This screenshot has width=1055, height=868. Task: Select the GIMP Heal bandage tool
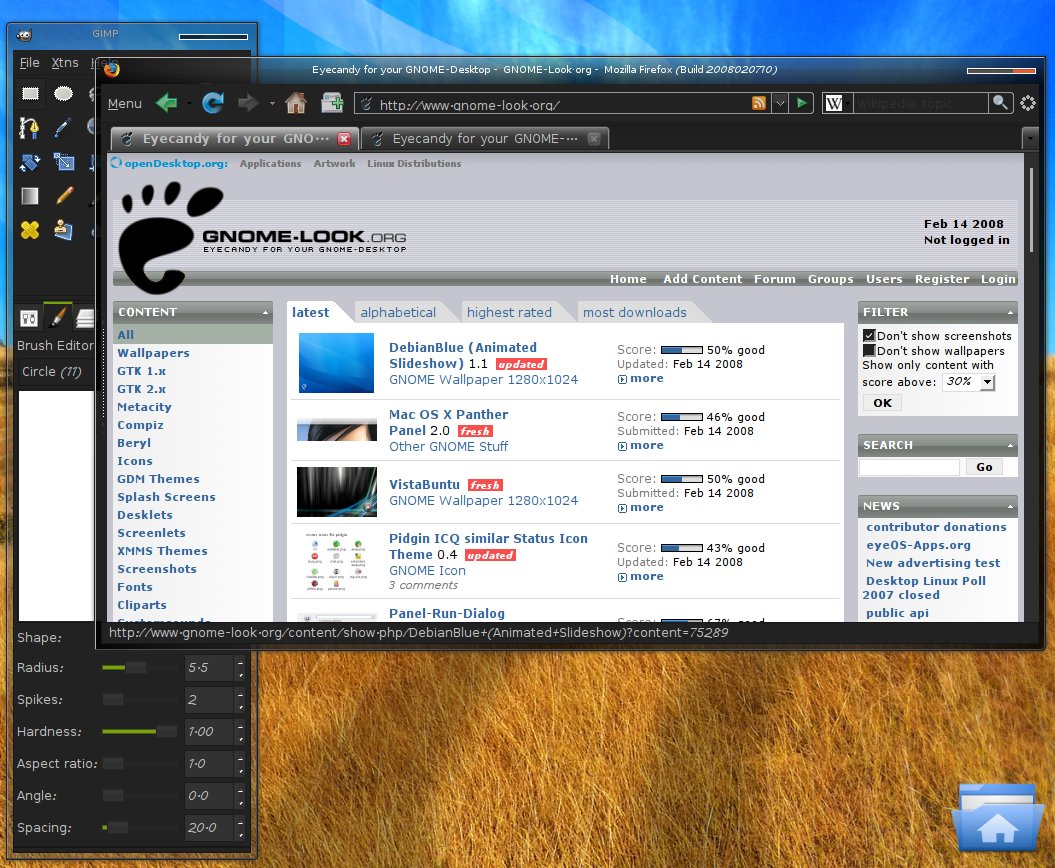[x=30, y=230]
